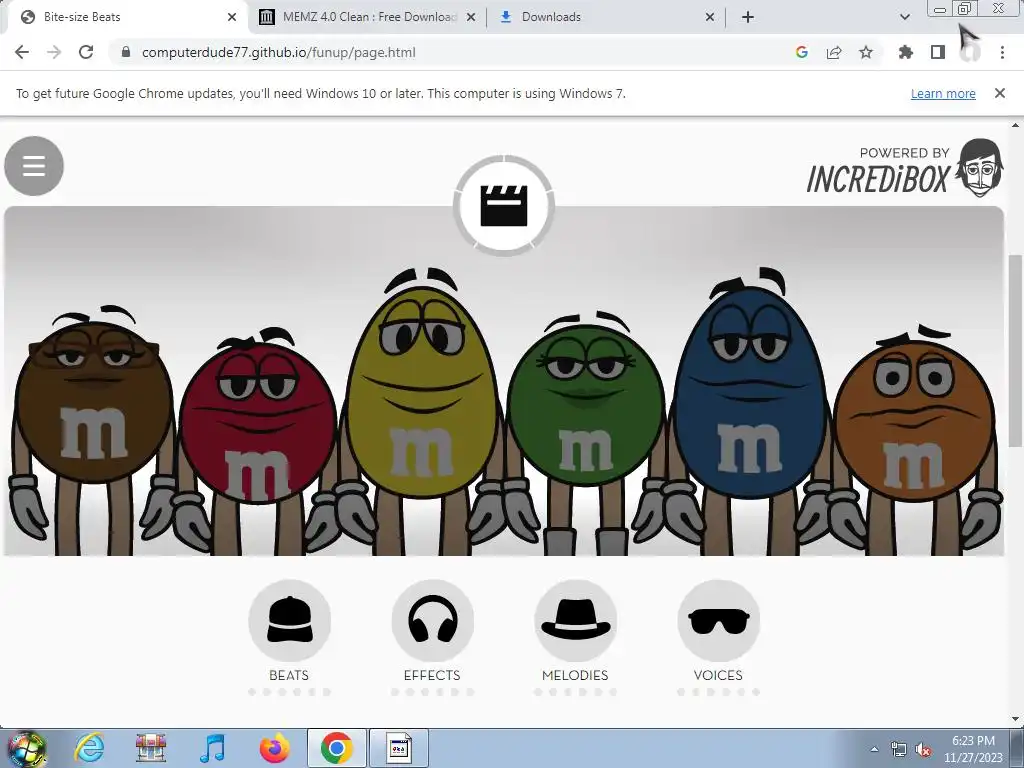The image size is (1024, 768).
Task: Open a new browser tab
Action: coord(748,17)
